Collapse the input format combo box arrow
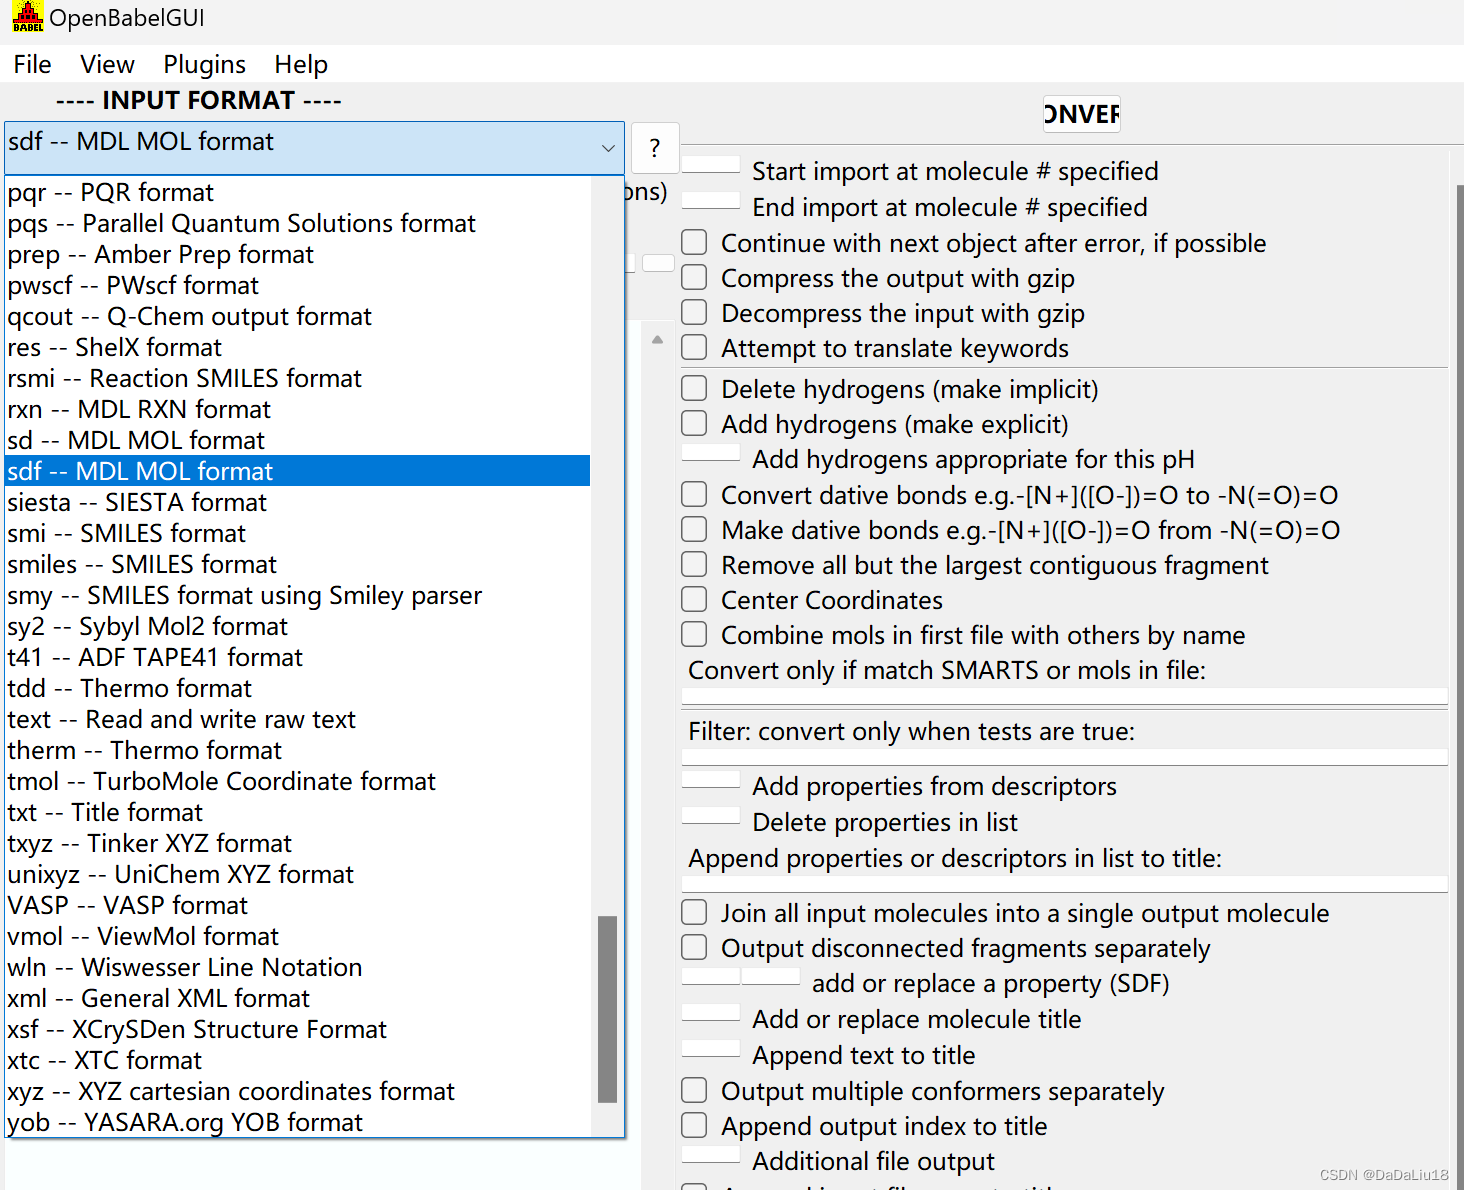This screenshot has height=1190, width=1464. (607, 148)
